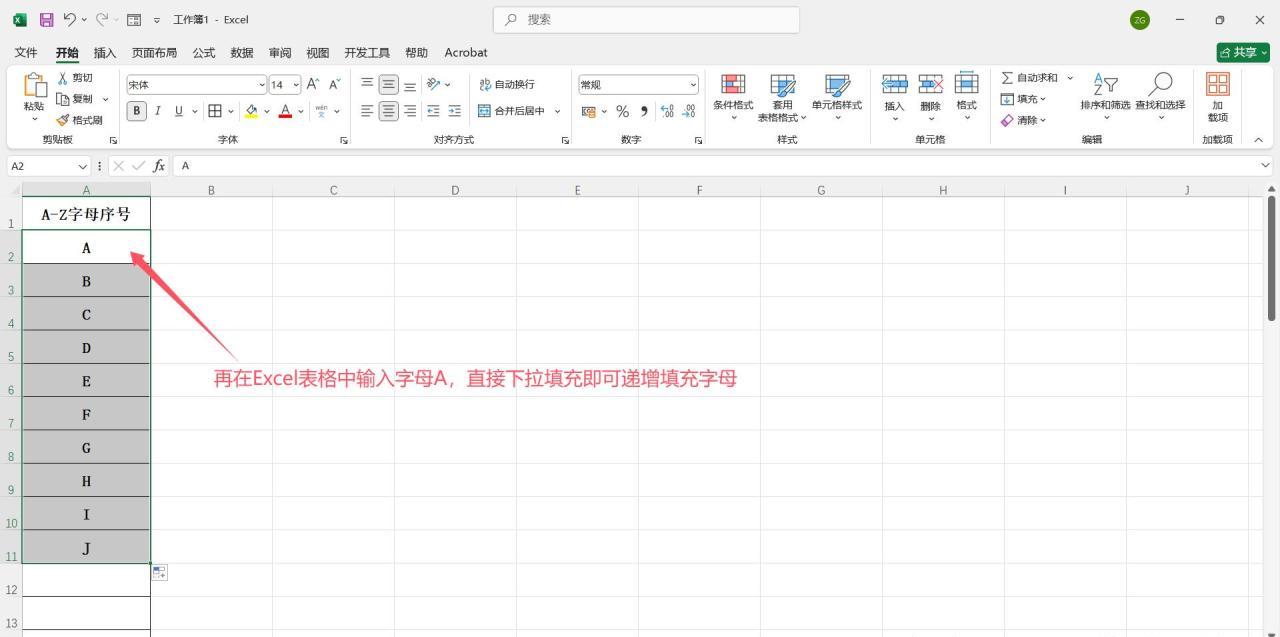Image resolution: width=1280 pixels, height=637 pixels.
Task: Switch to the 插入 Insert tab
Action: [104, 52]
